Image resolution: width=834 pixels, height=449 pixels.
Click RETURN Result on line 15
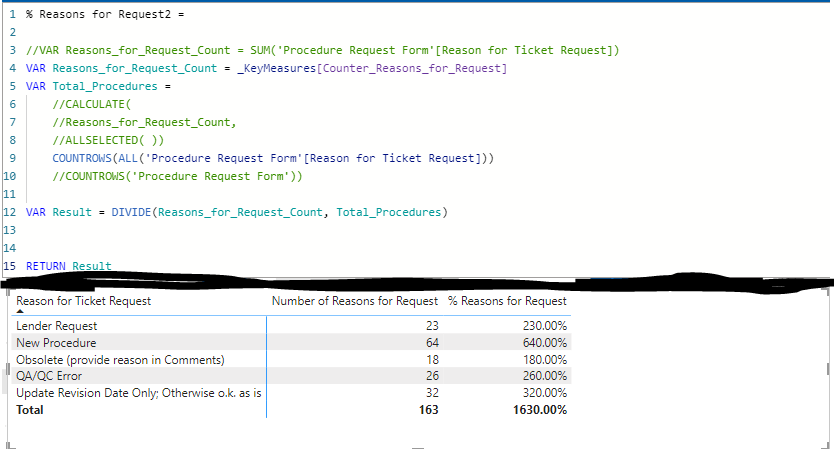pos(69,266)
